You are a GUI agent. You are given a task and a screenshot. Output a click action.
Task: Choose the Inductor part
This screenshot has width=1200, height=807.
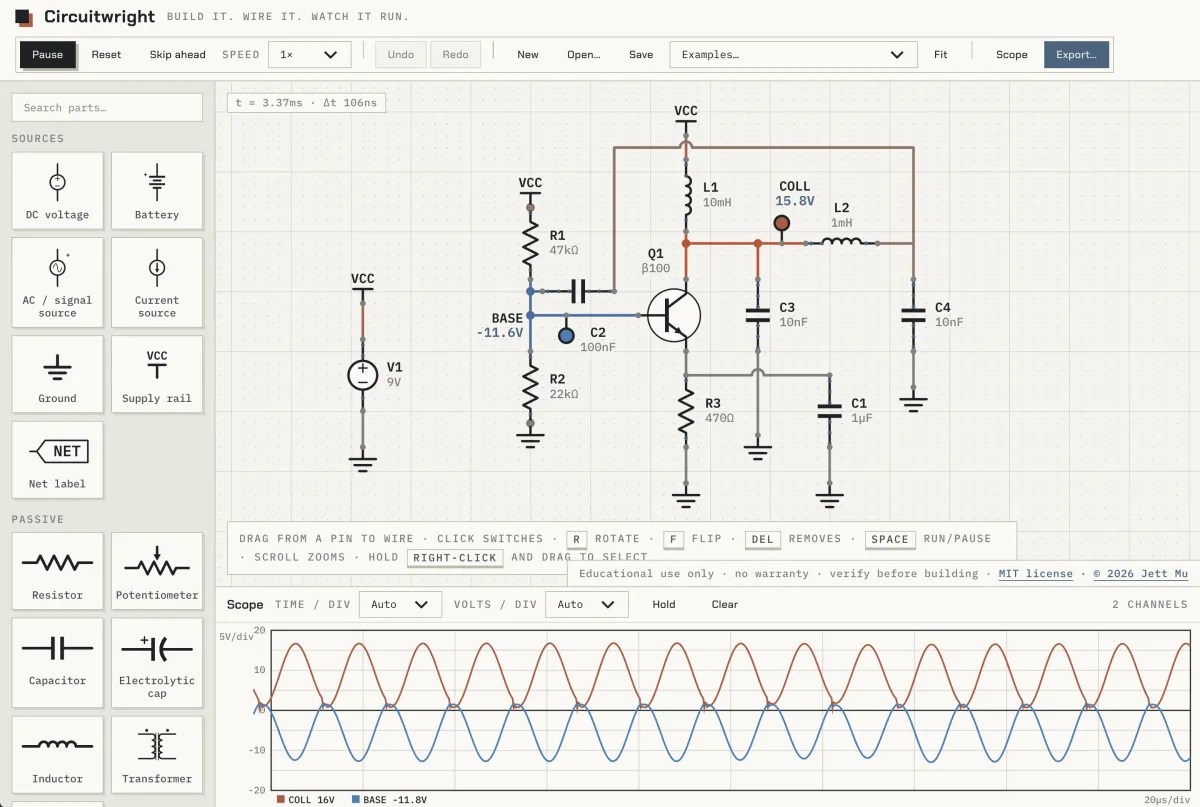57,754
